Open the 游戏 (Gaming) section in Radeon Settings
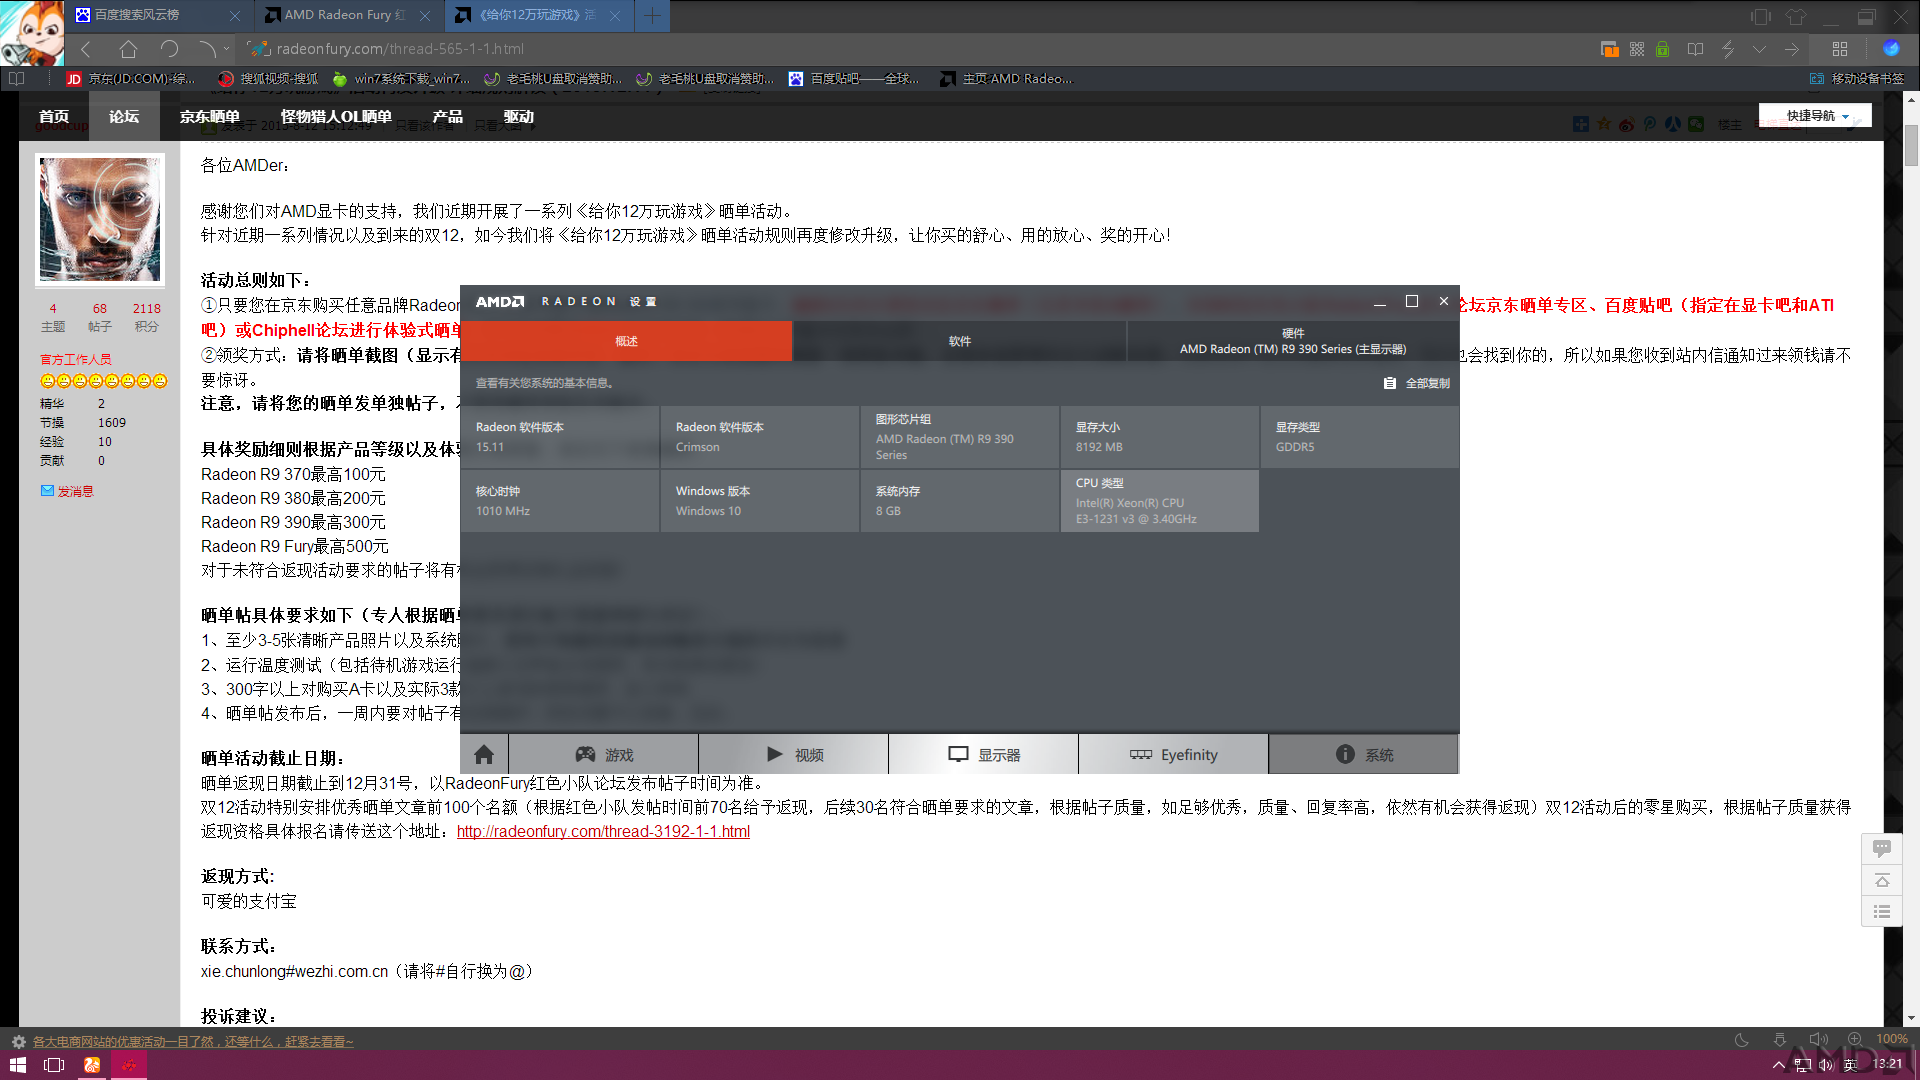This screenshot has height=1080, width=1920. point(604,754)
